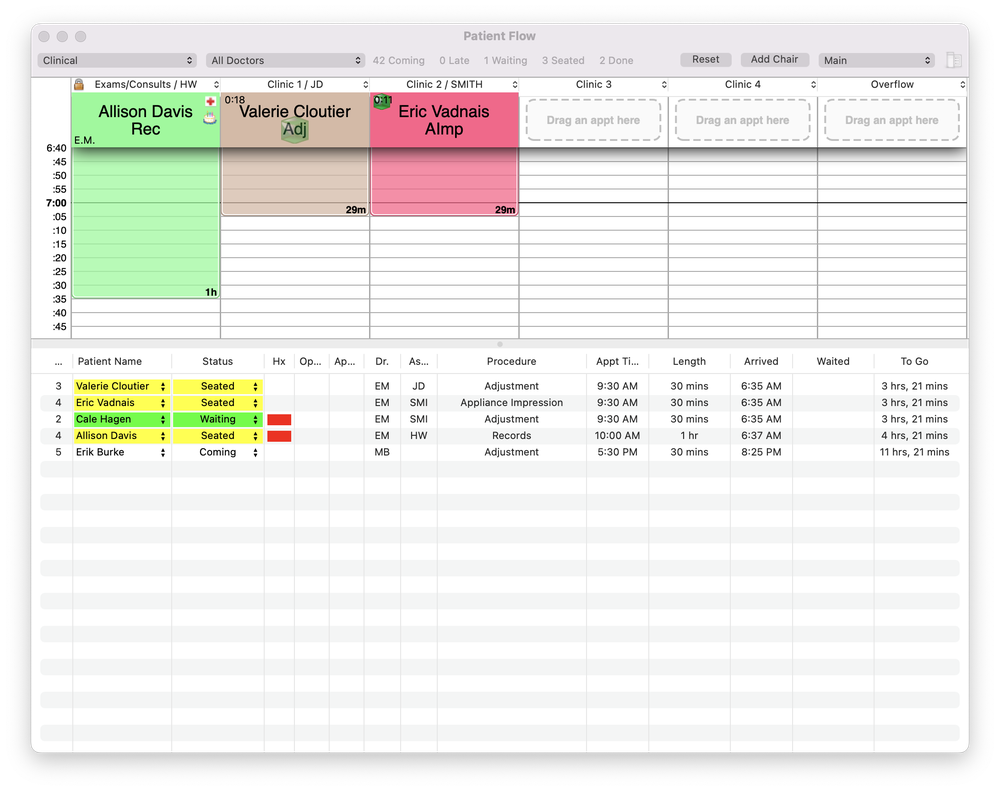This screenshot has height=791, width=1000.
Task: Change Allison Davis's Seated status
Action: tap(217, 436)
